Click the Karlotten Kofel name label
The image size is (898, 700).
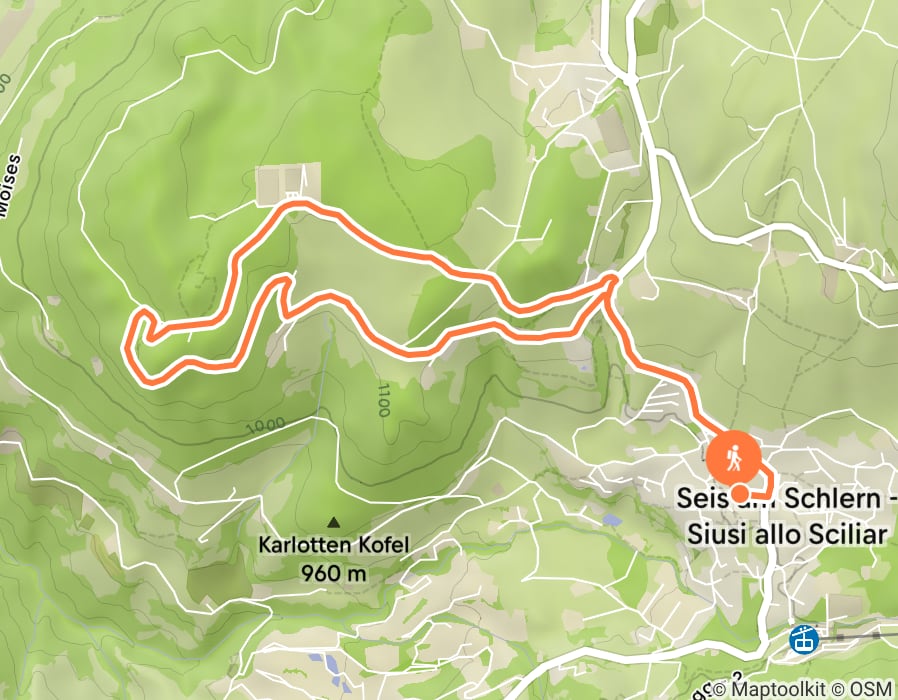[x=334, y=545]
